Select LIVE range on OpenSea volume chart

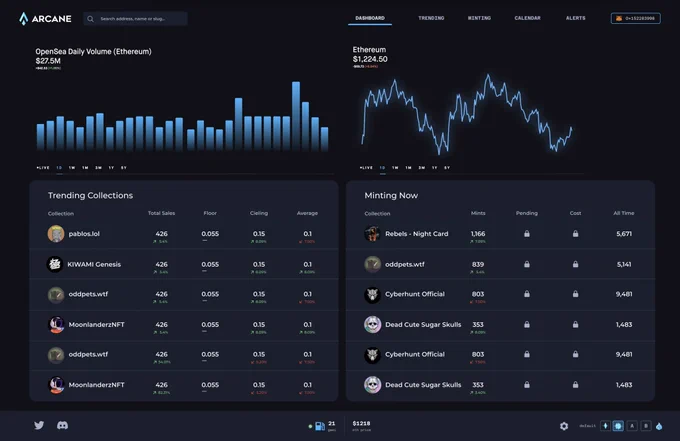(43, 168)
